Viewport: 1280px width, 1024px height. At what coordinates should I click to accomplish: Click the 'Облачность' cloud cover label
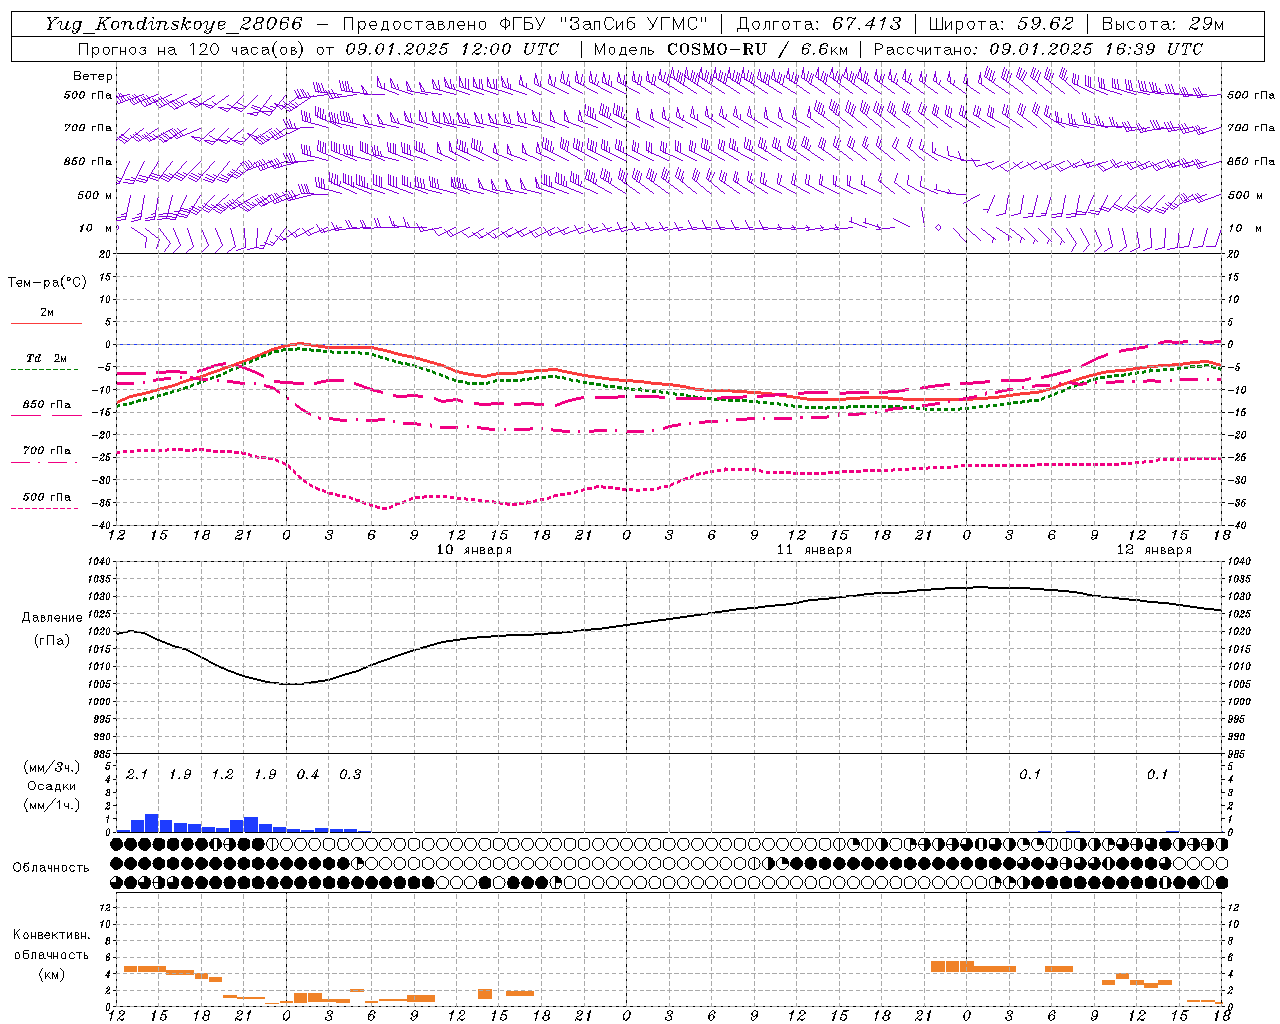(51, 868)
